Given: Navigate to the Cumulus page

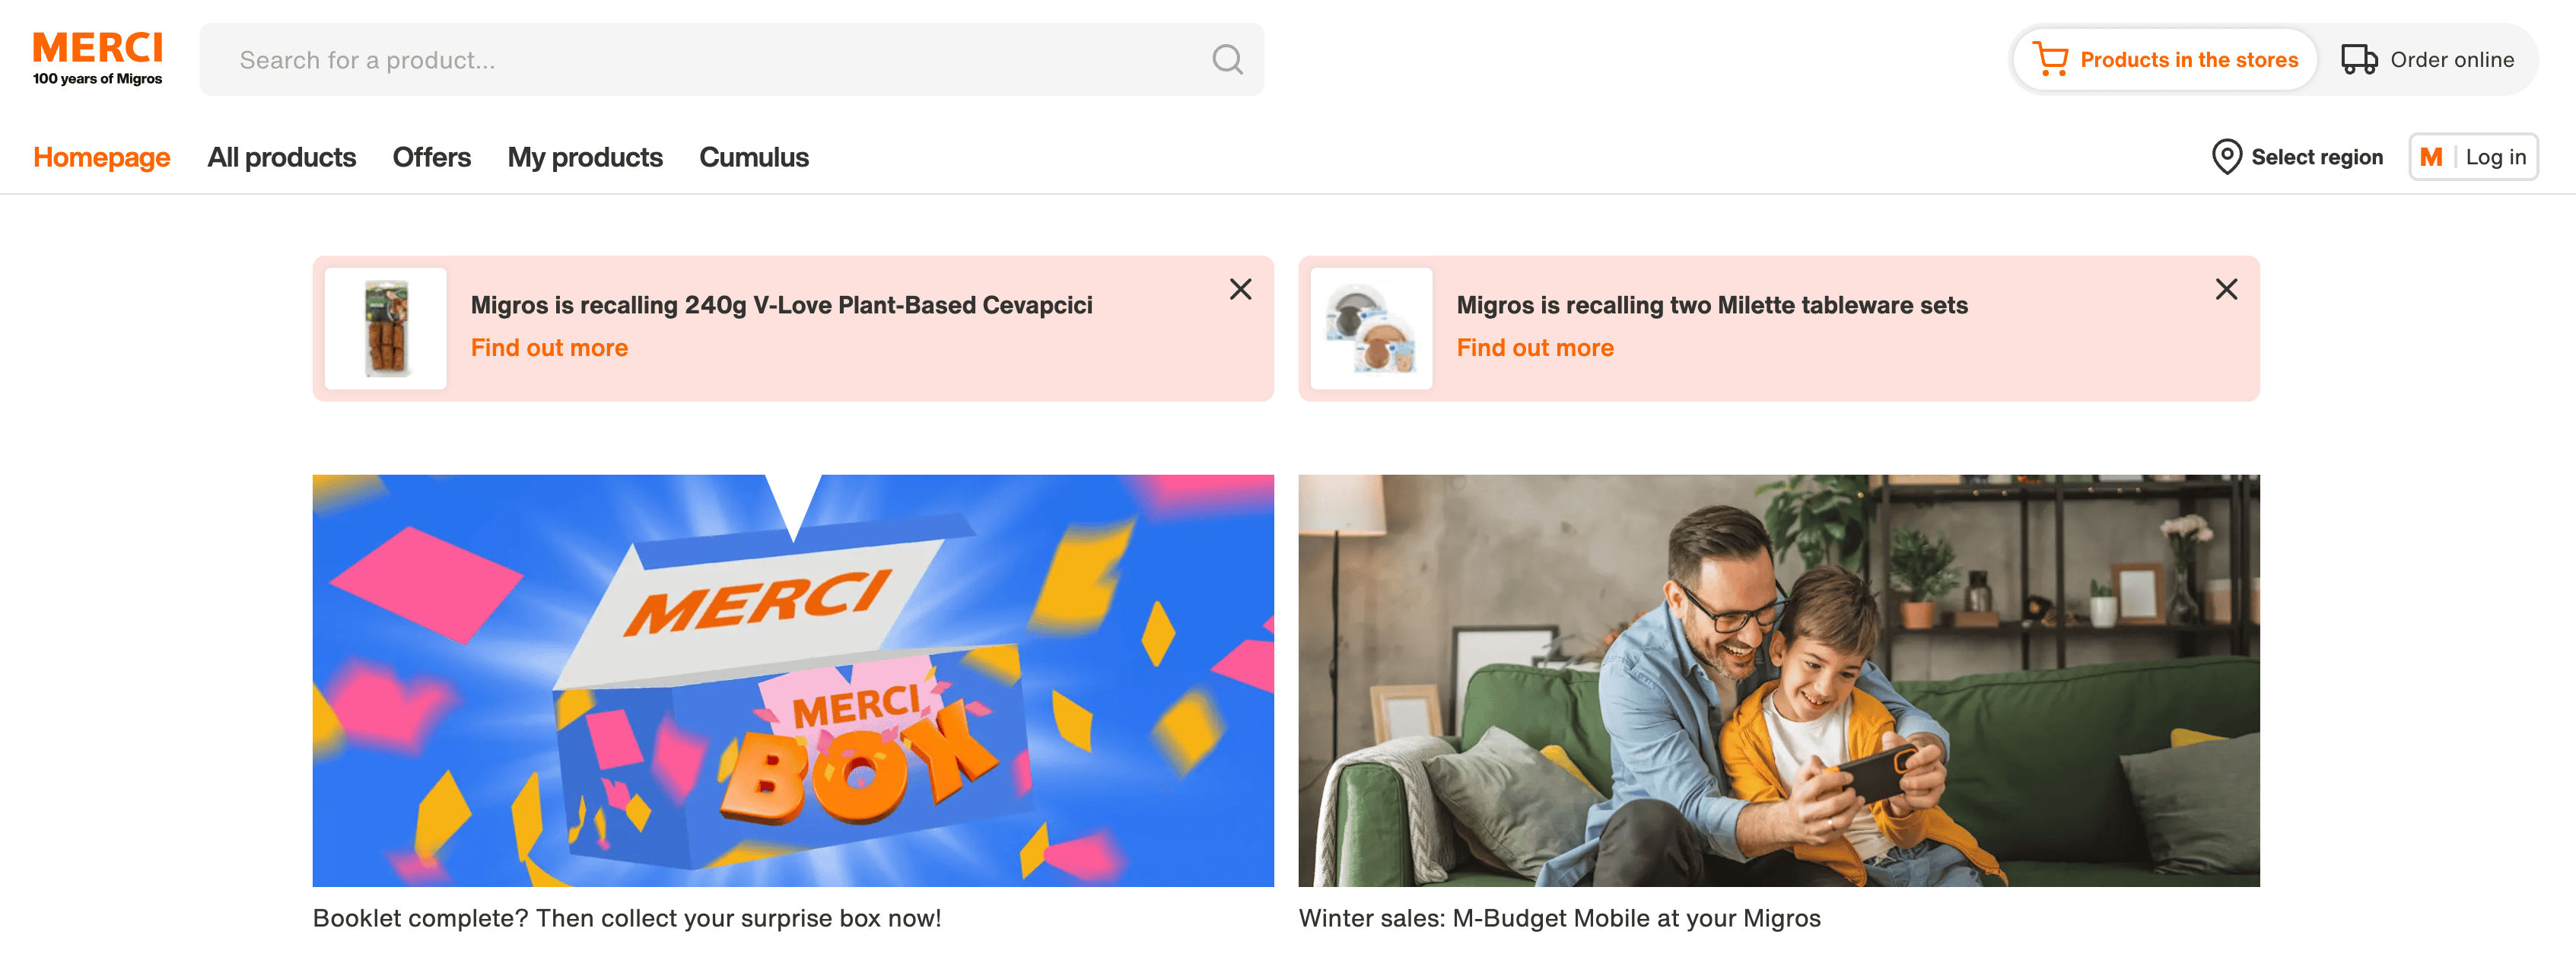Looking at the screenshot, I should pyautogui.click(x=753, y=157).
